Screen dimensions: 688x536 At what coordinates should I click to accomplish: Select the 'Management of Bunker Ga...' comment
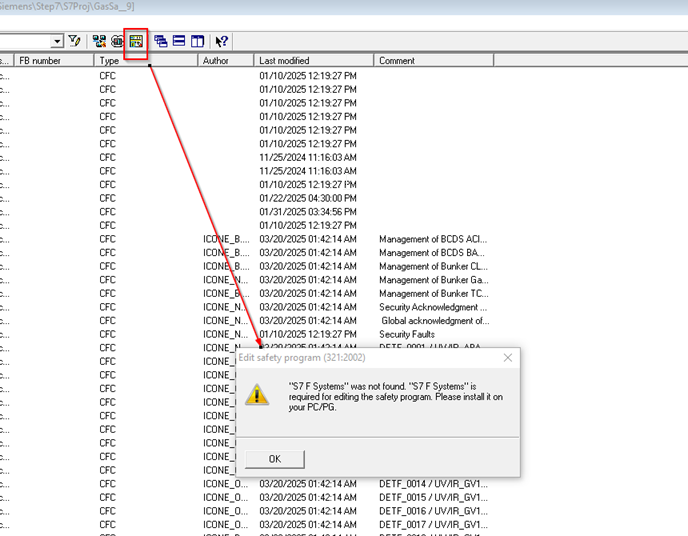pos(434,280)
